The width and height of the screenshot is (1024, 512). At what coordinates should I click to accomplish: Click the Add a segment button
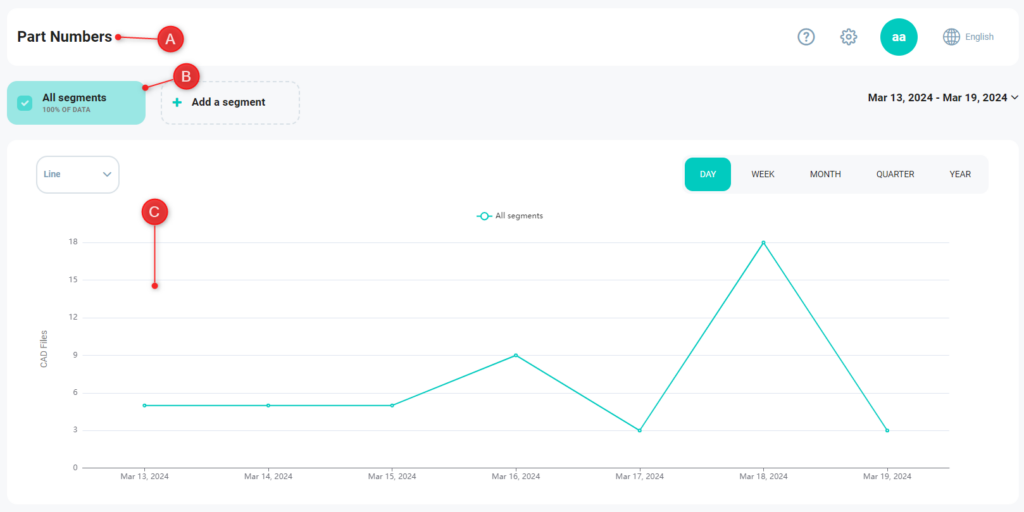tap(230, 102)
